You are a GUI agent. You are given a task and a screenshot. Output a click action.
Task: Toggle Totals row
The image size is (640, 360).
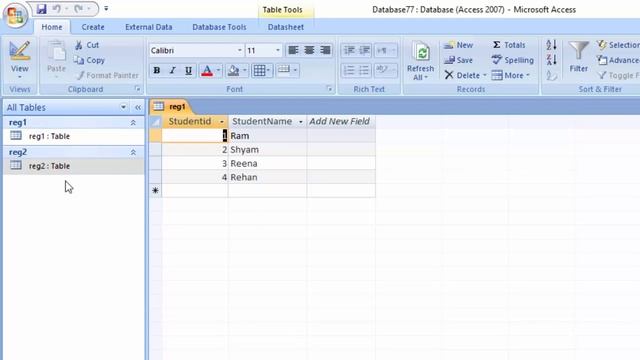(x=509, y=45)
